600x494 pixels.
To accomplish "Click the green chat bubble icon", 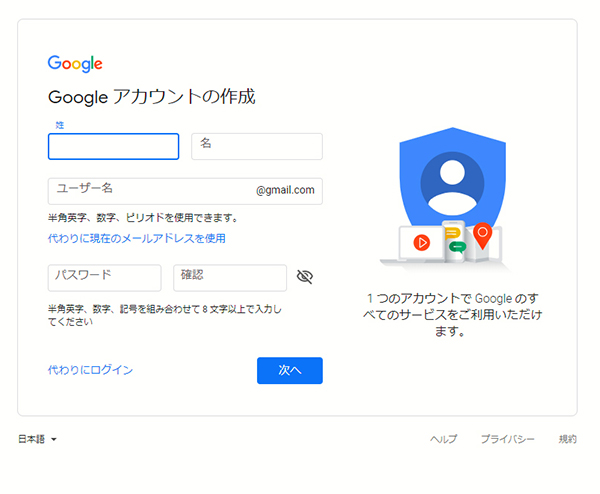I will 457,248.
